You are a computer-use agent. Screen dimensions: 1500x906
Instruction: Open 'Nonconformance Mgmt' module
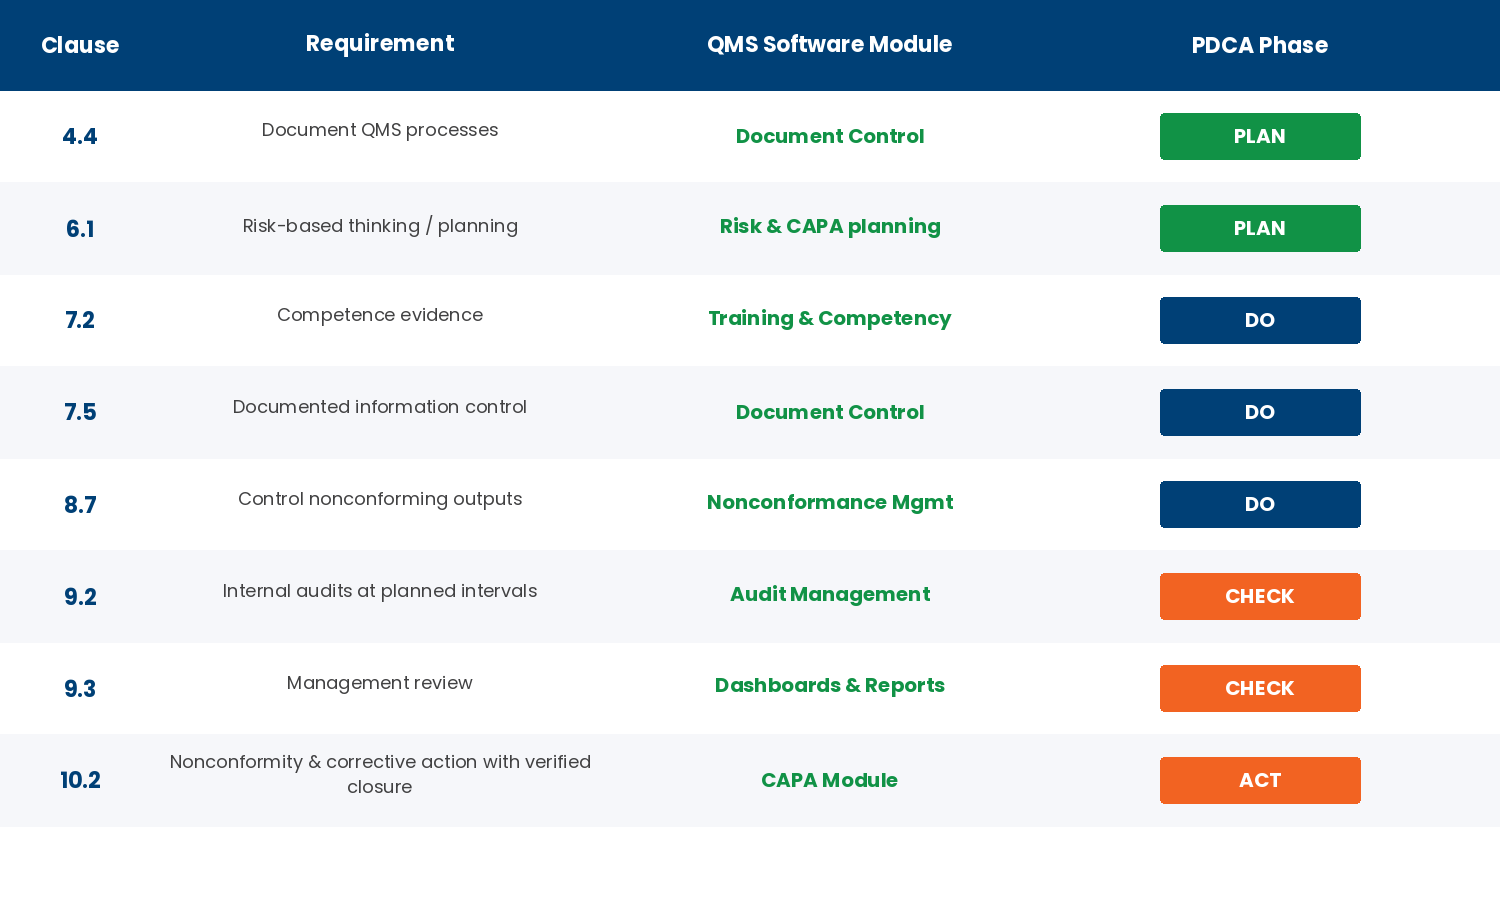pos(830,503)
